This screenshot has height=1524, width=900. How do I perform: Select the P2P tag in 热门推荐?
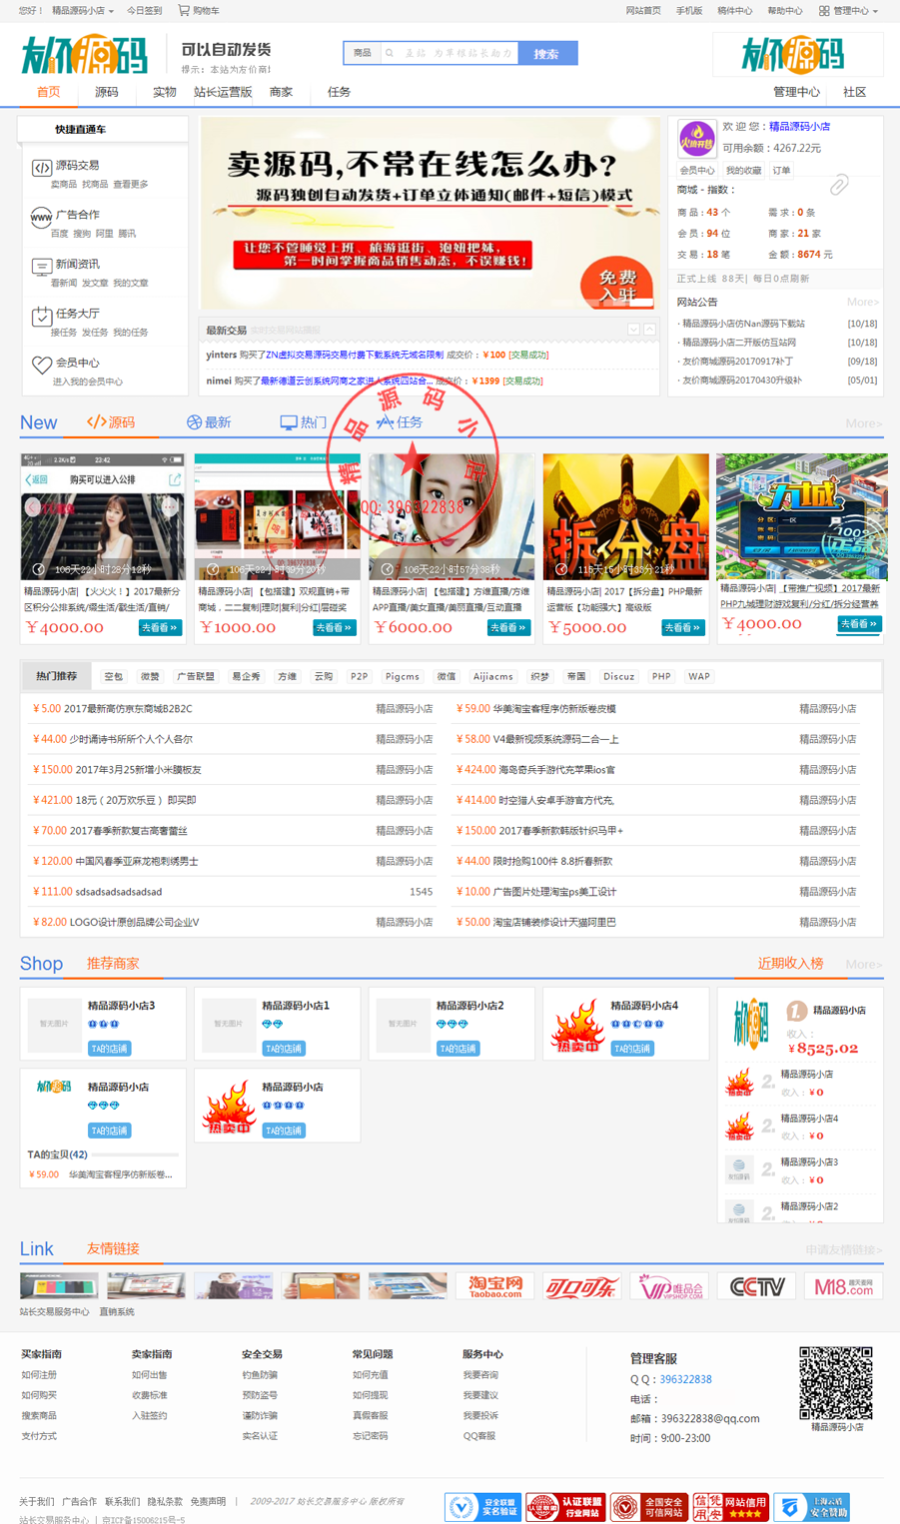[359, 677]
